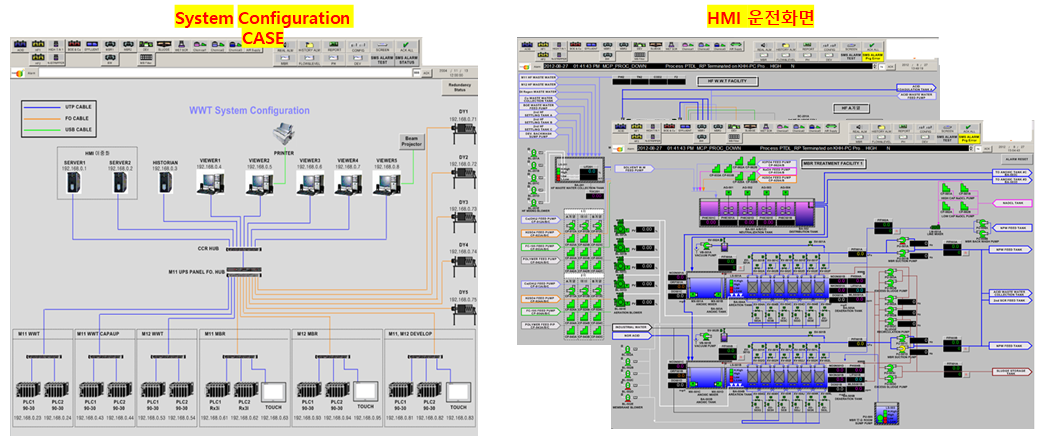Click SERVER1 computer icon in System Configuration
This screenshot has width=1049, height=441.
[x=74, y=185]
